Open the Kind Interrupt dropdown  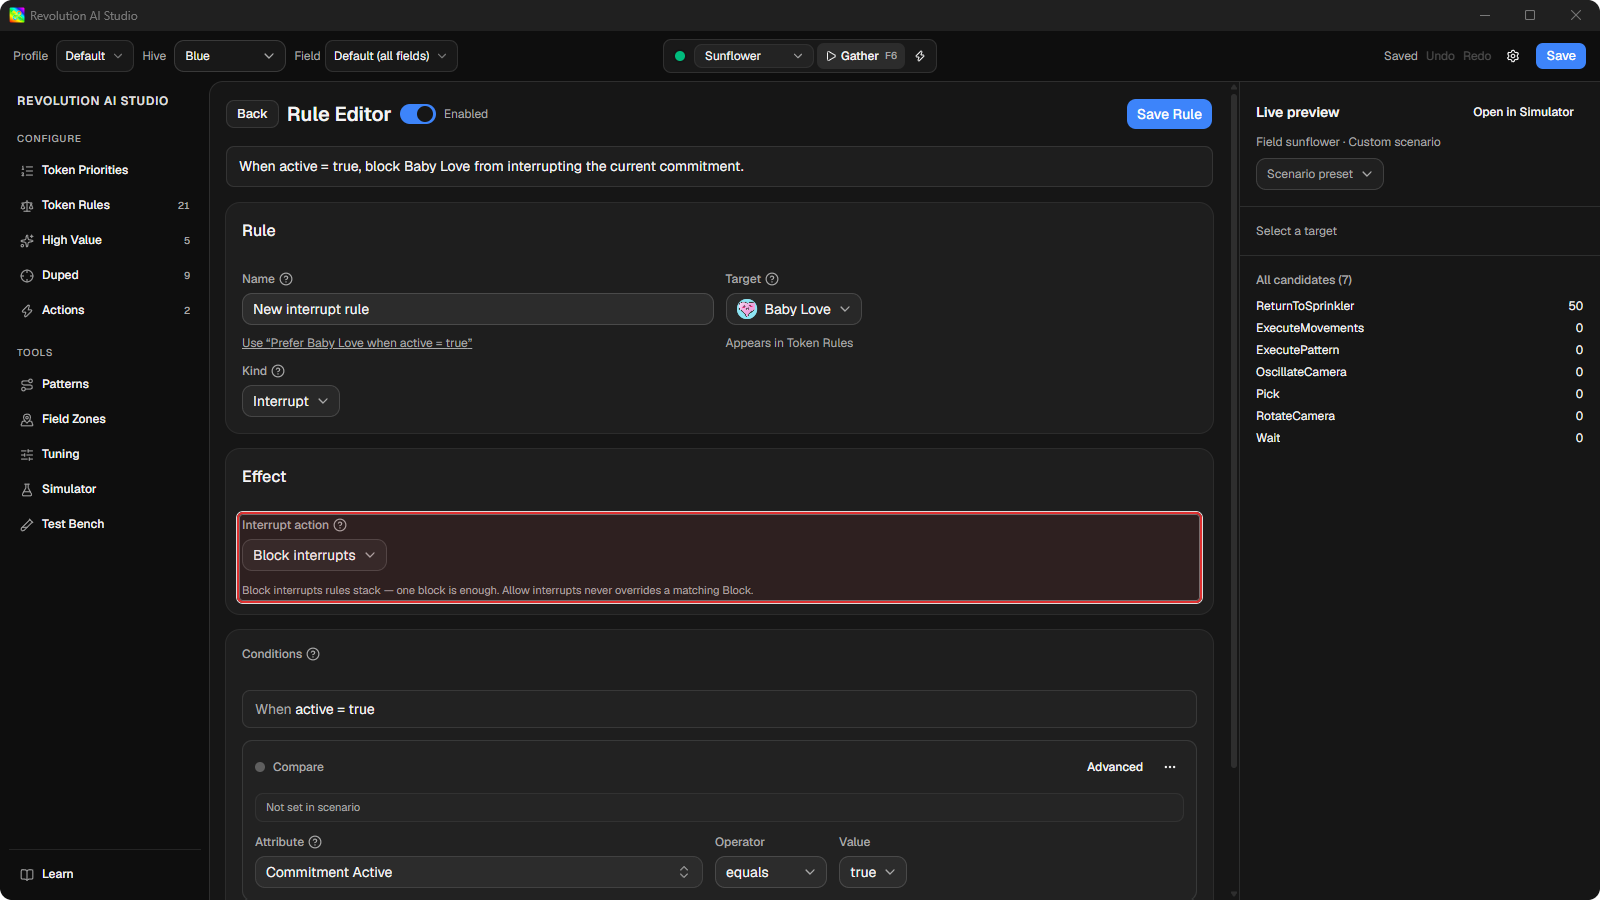pos(291,401)
